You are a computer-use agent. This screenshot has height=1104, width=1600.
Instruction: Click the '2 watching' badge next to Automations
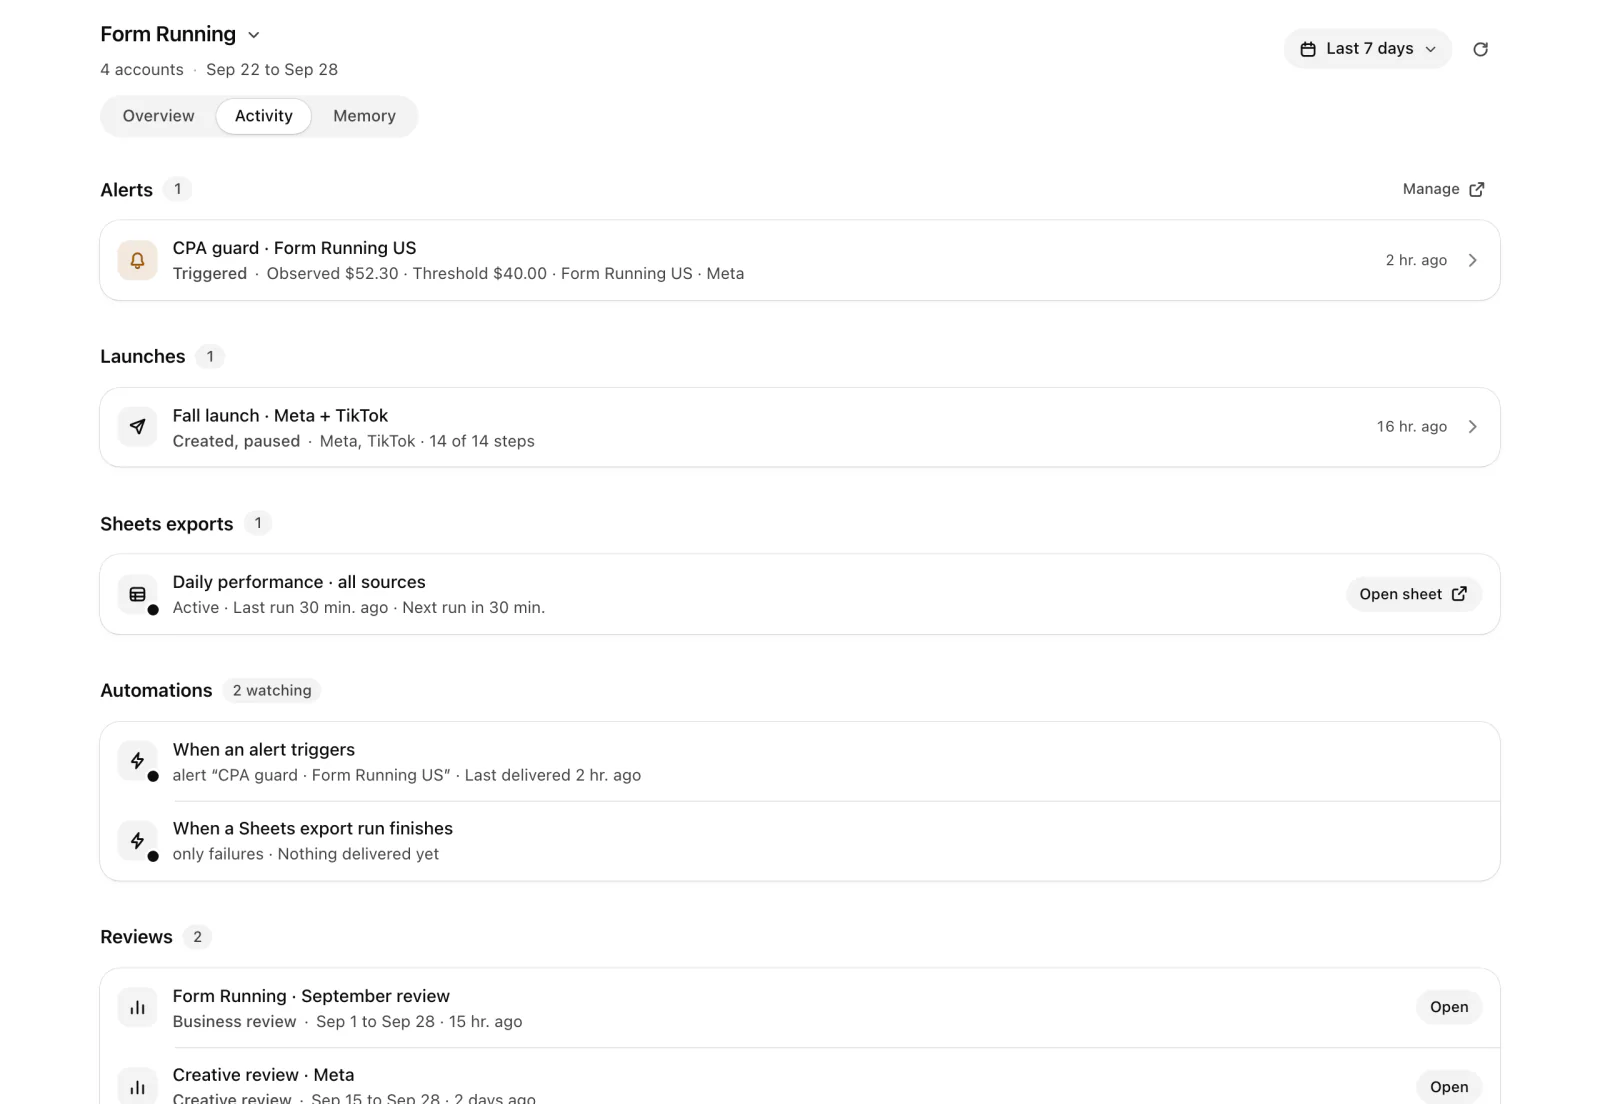[x=272, y=690]
